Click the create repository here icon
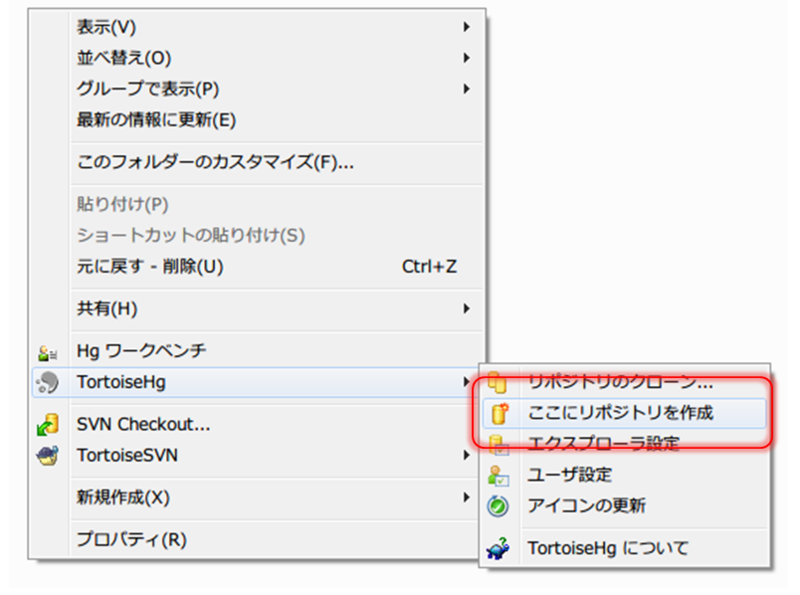The height and width of the screenshot is (595, 800). tap(500, 413)
